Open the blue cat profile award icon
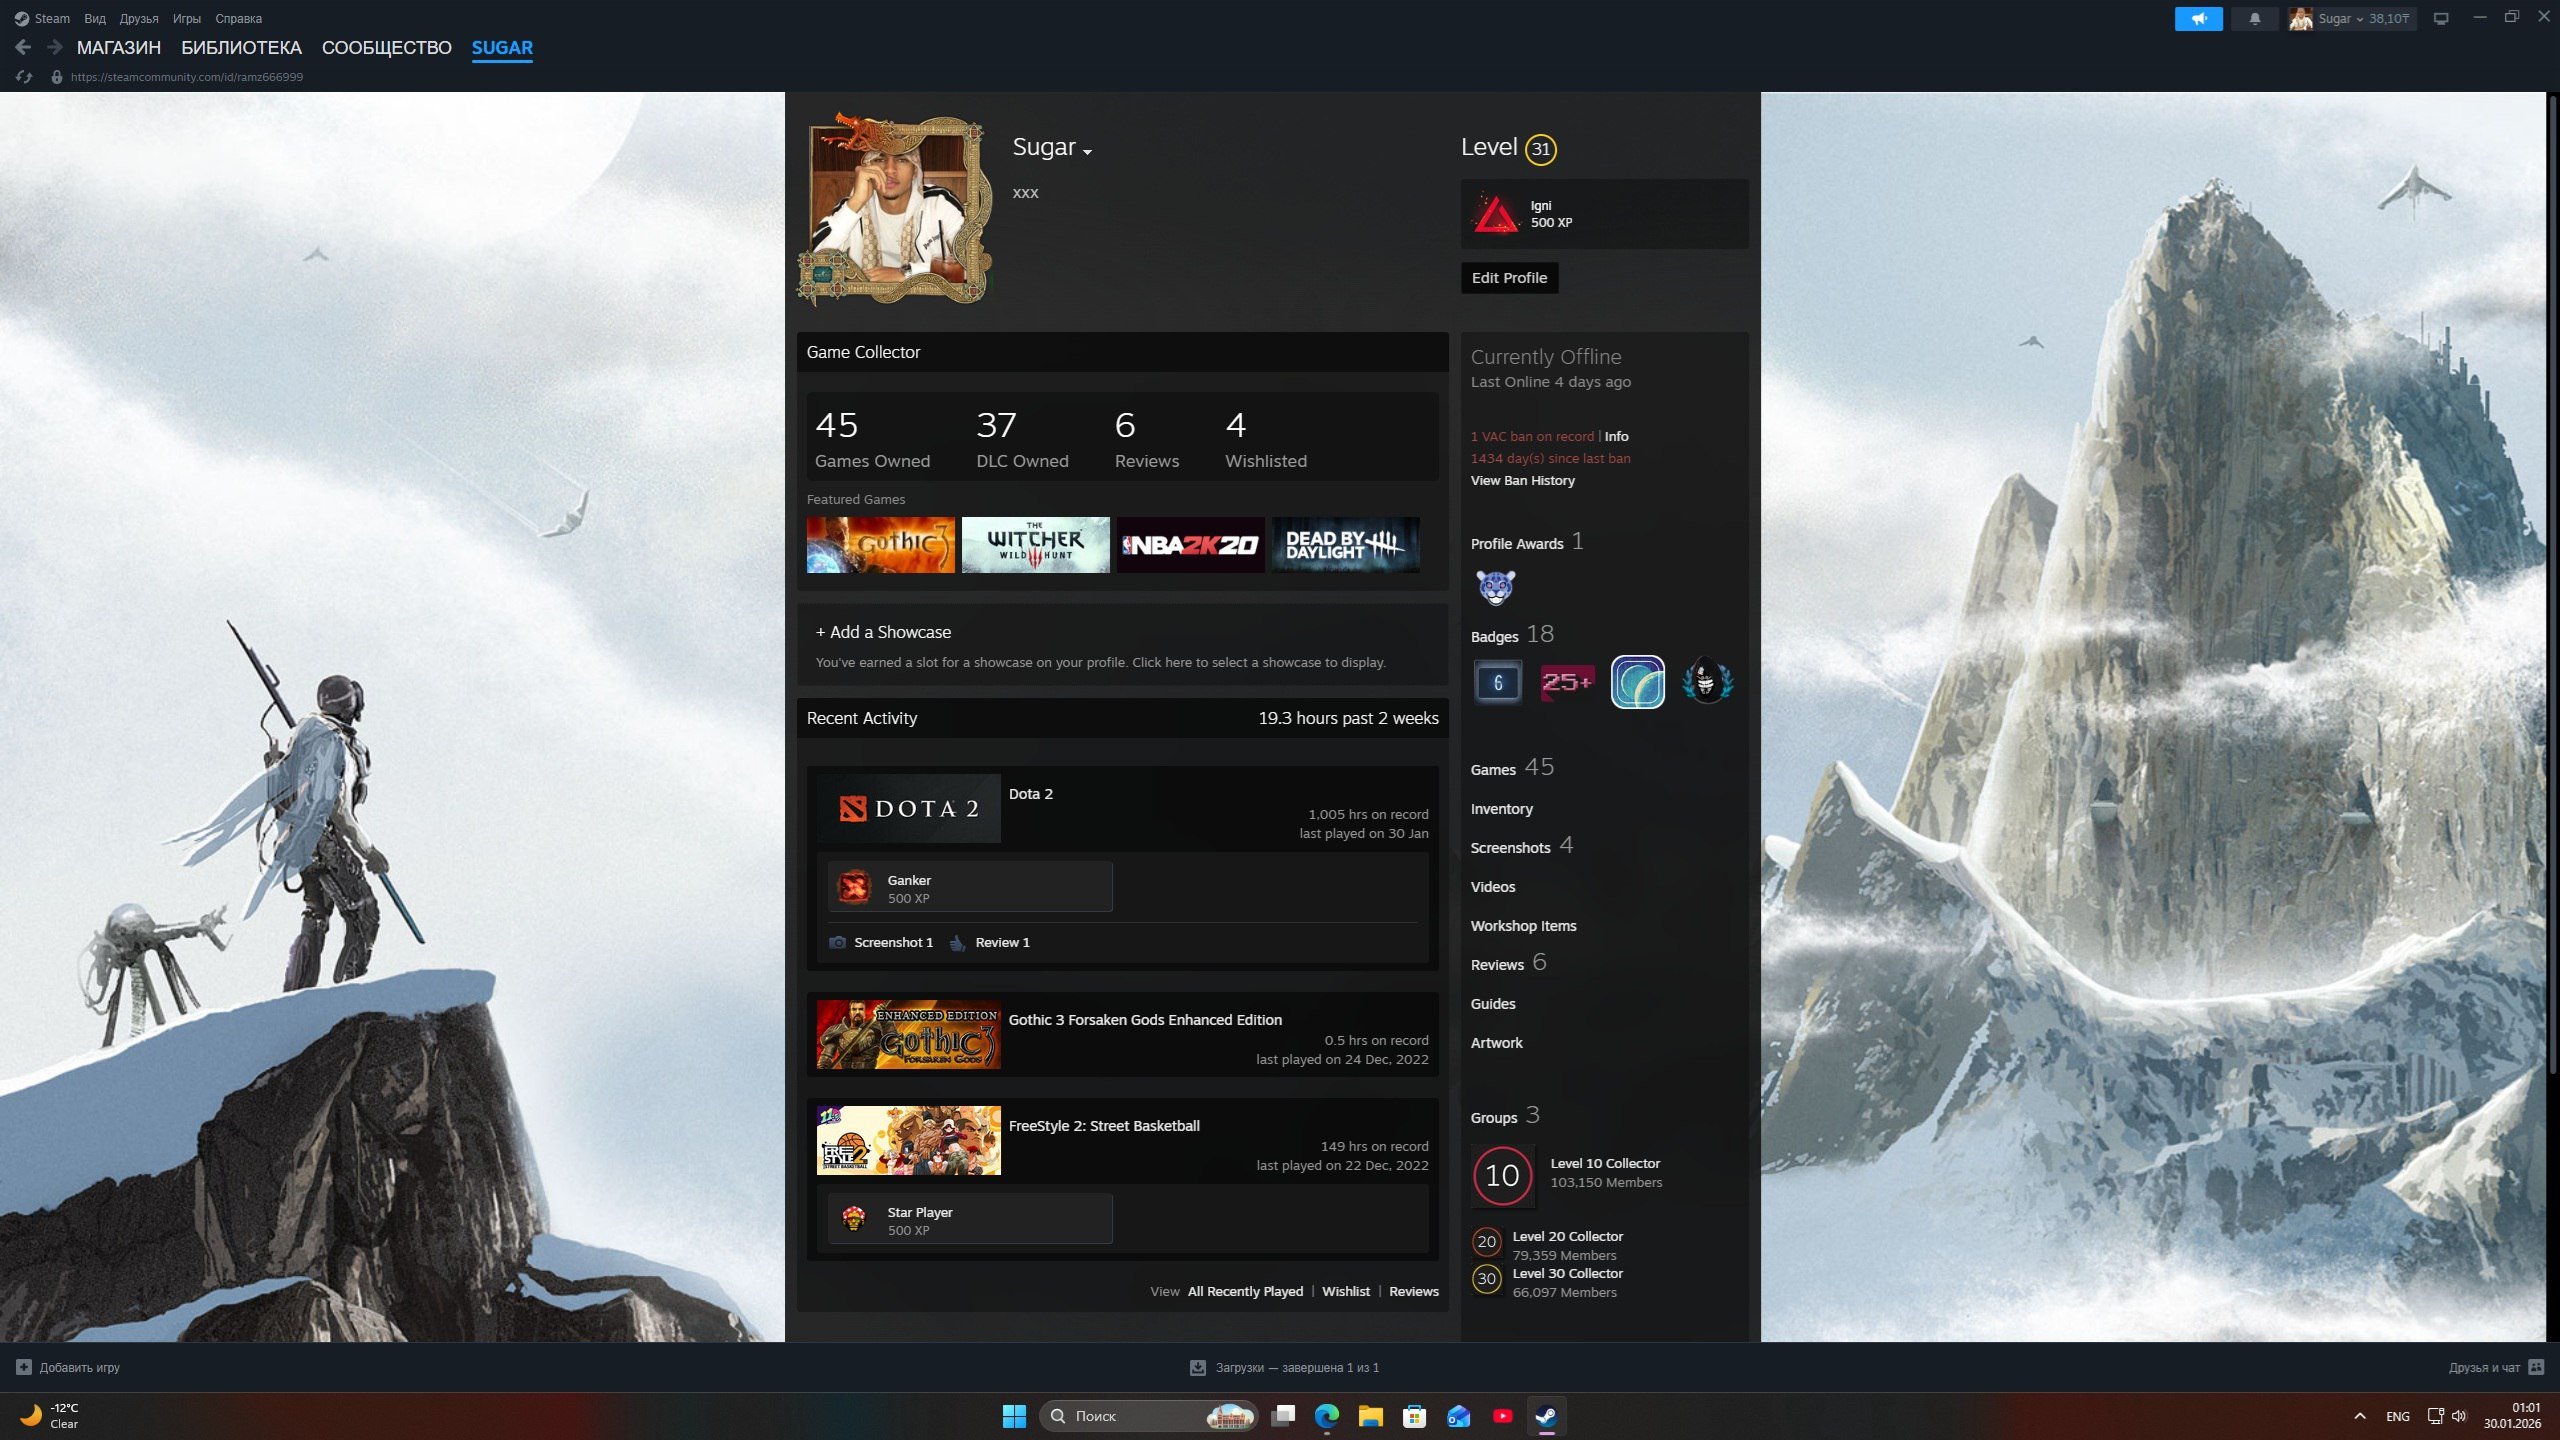This screenshot has width=2560, height=1440. tap(1496, 587)
